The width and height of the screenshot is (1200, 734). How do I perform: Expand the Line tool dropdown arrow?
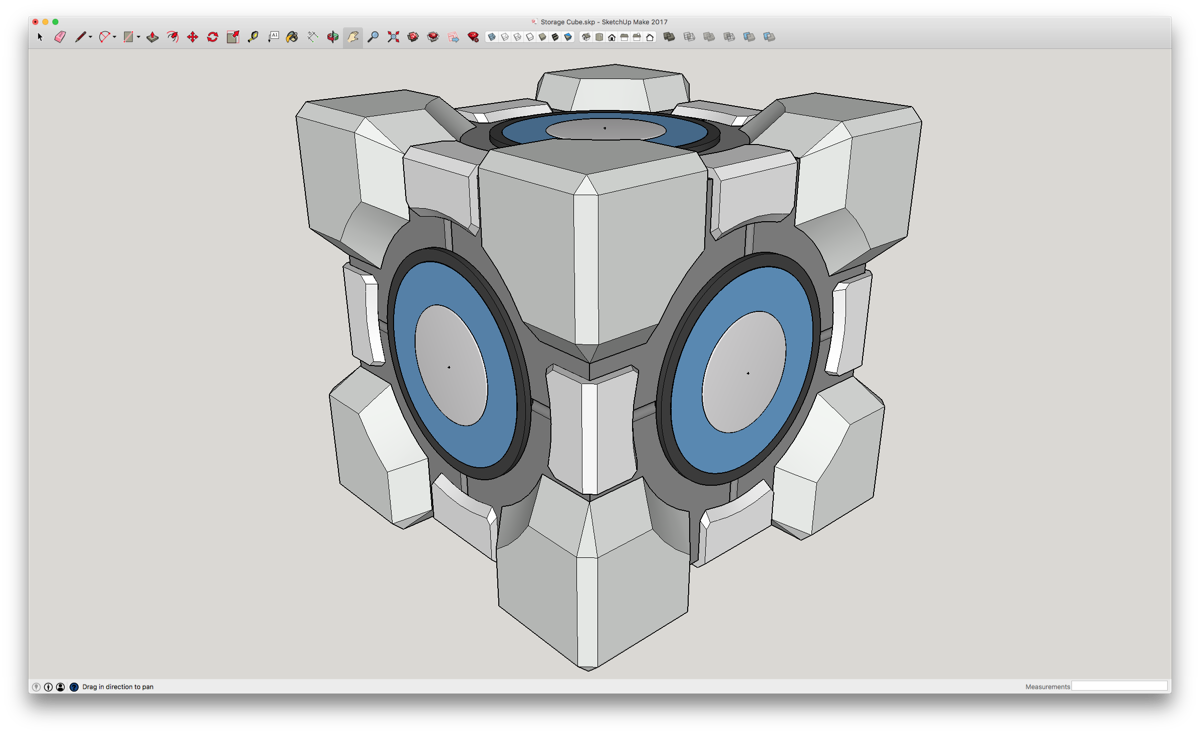coord(90,37)
